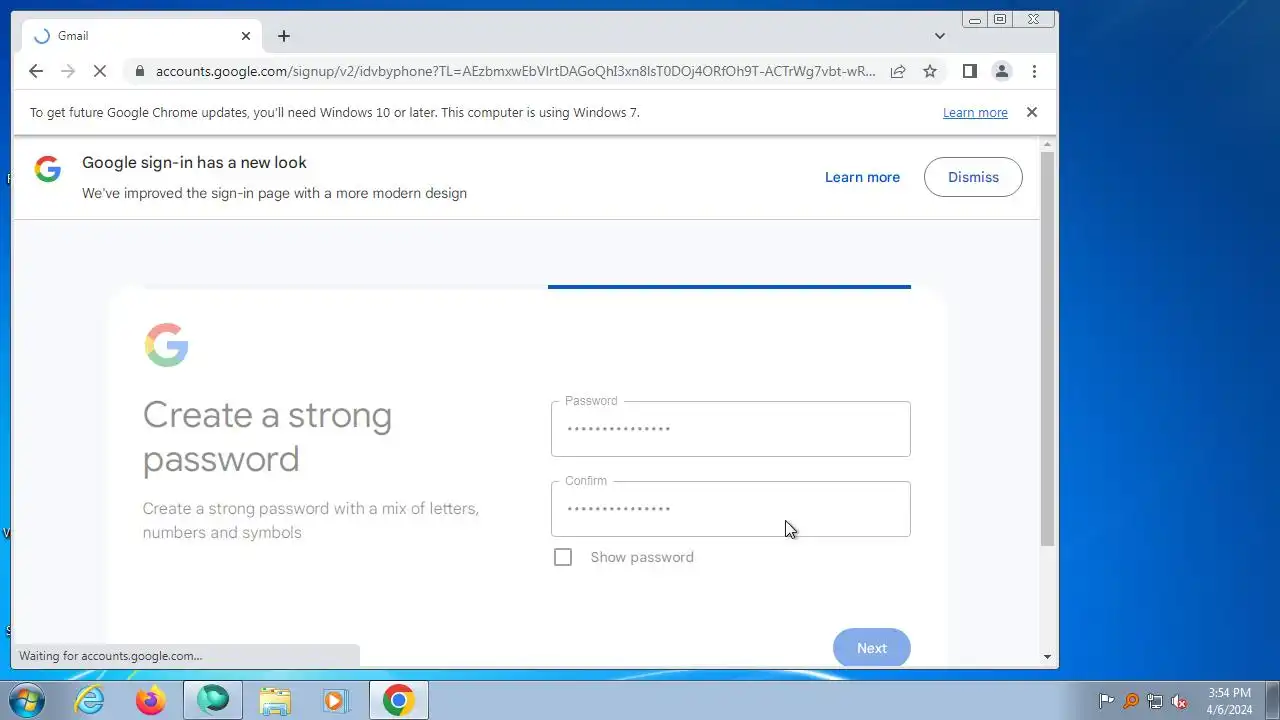Open the muted volume tray icon
This screenshot has width=1280, height=720.
point(1179,701)
